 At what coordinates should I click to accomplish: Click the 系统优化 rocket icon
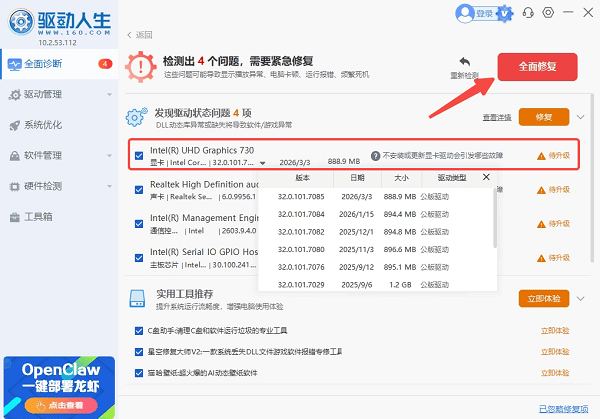click(x=15, y=125)
